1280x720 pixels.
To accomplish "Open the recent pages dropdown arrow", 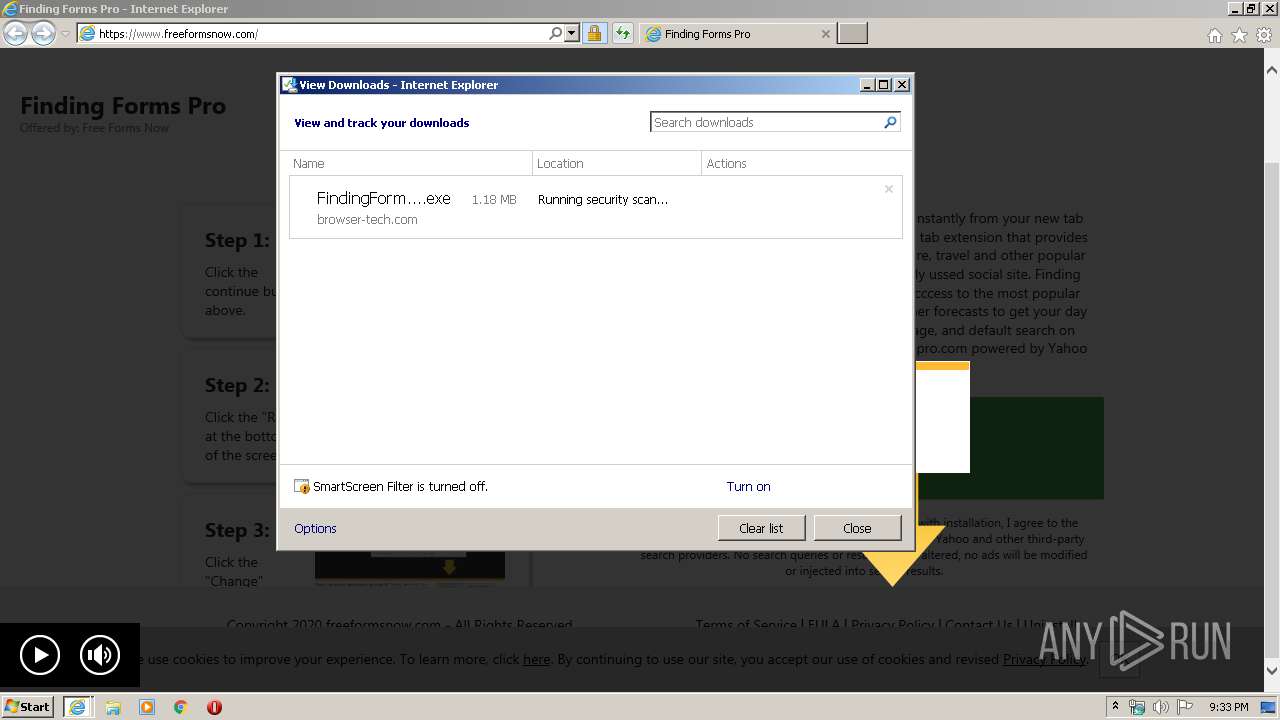I will click(65, 34).
